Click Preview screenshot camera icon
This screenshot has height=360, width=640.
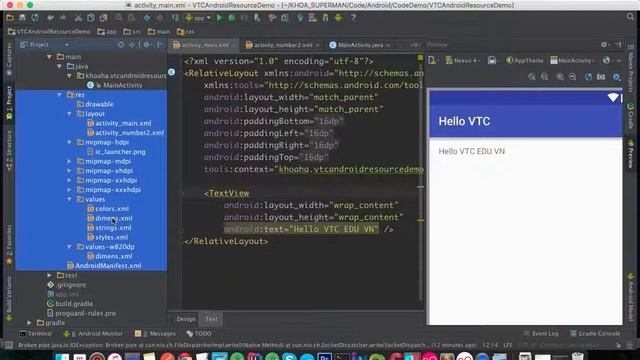tap(601, 77)
